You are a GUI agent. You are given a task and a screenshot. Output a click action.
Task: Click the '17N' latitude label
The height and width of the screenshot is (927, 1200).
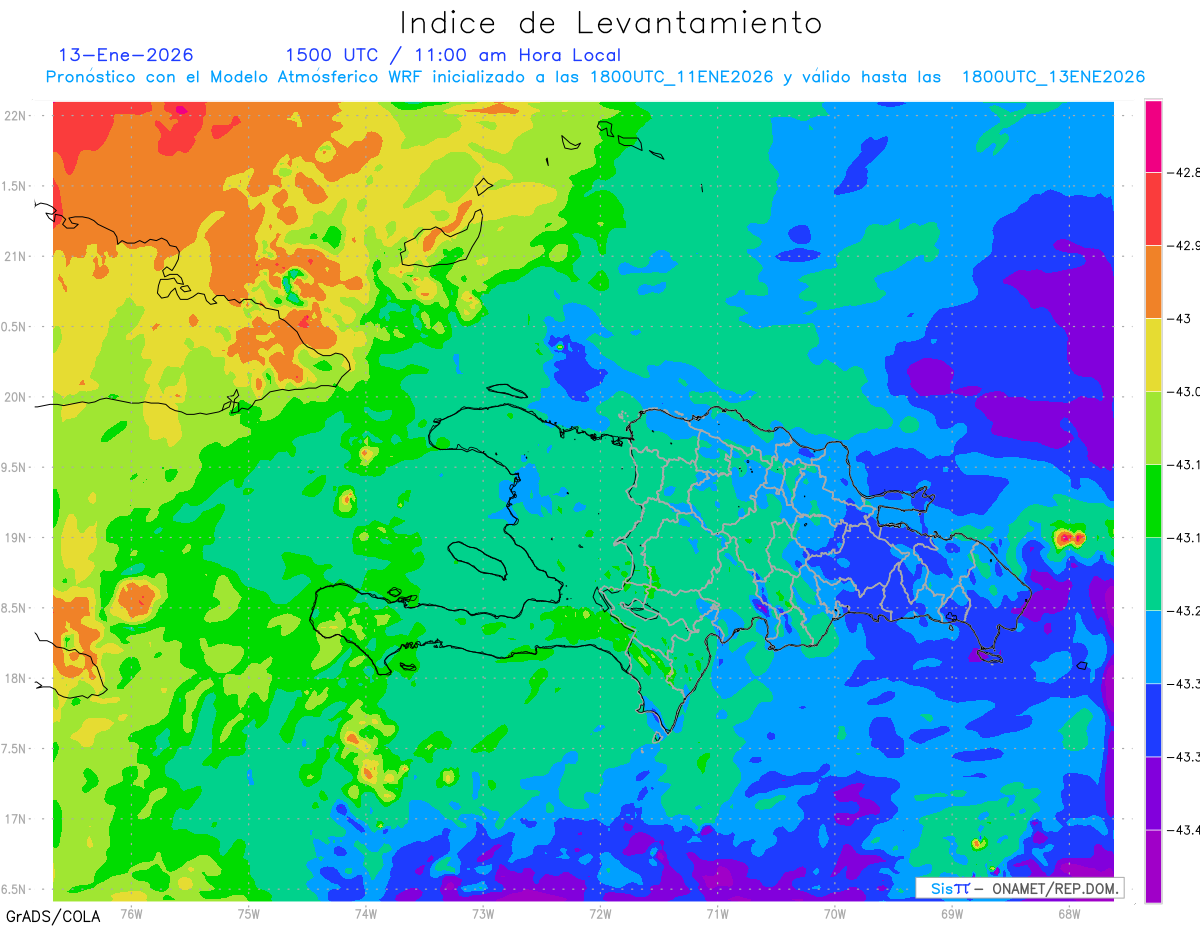pyautogui.click(x=16, y=819)
